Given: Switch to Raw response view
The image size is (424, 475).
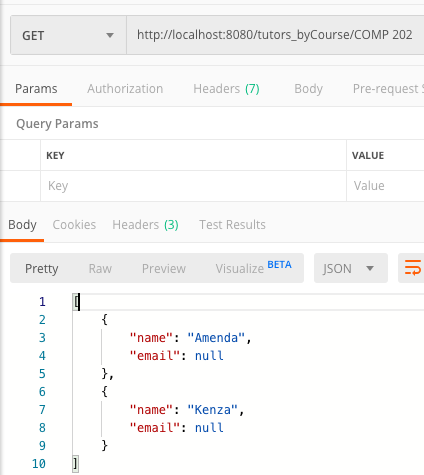Looking at the screenshot, I should coord(100,268).
